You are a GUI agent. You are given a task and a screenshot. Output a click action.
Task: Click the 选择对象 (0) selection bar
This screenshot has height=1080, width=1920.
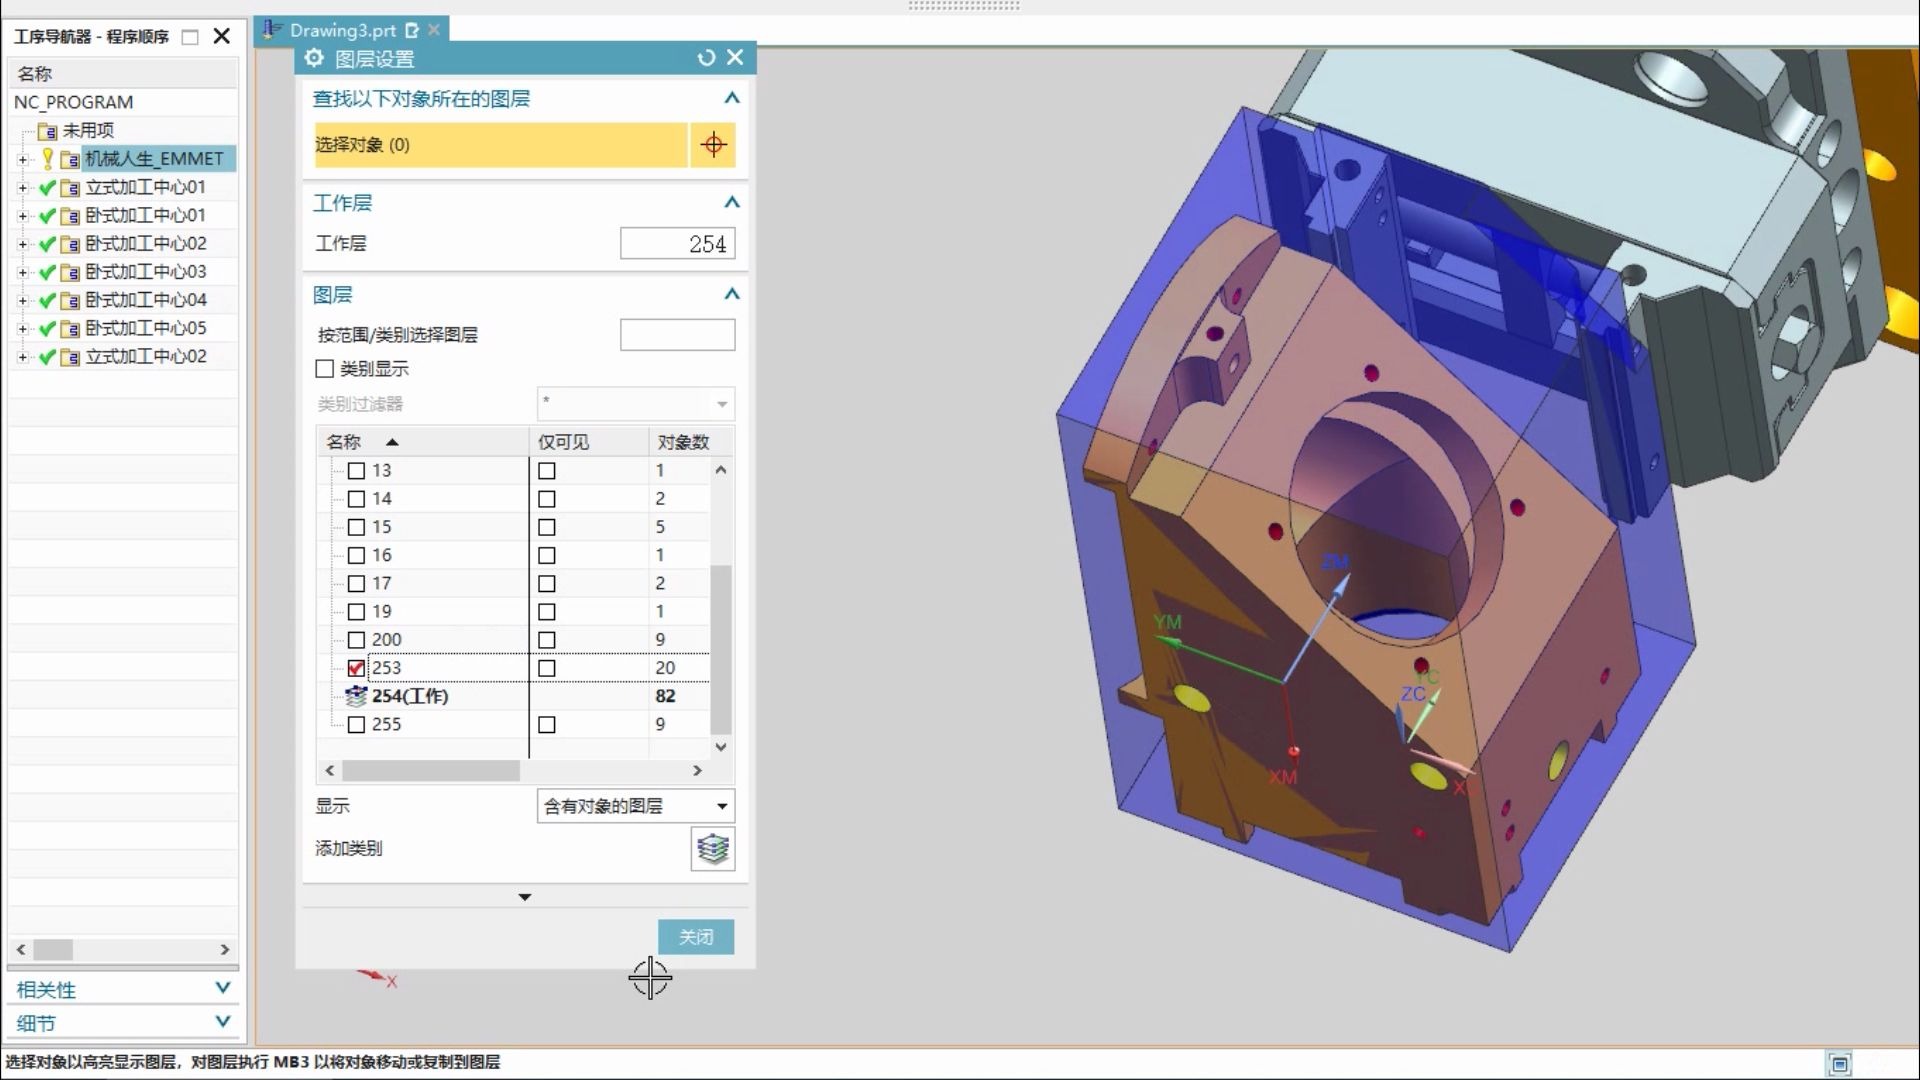pyautogui.click(x=500, y=145)
